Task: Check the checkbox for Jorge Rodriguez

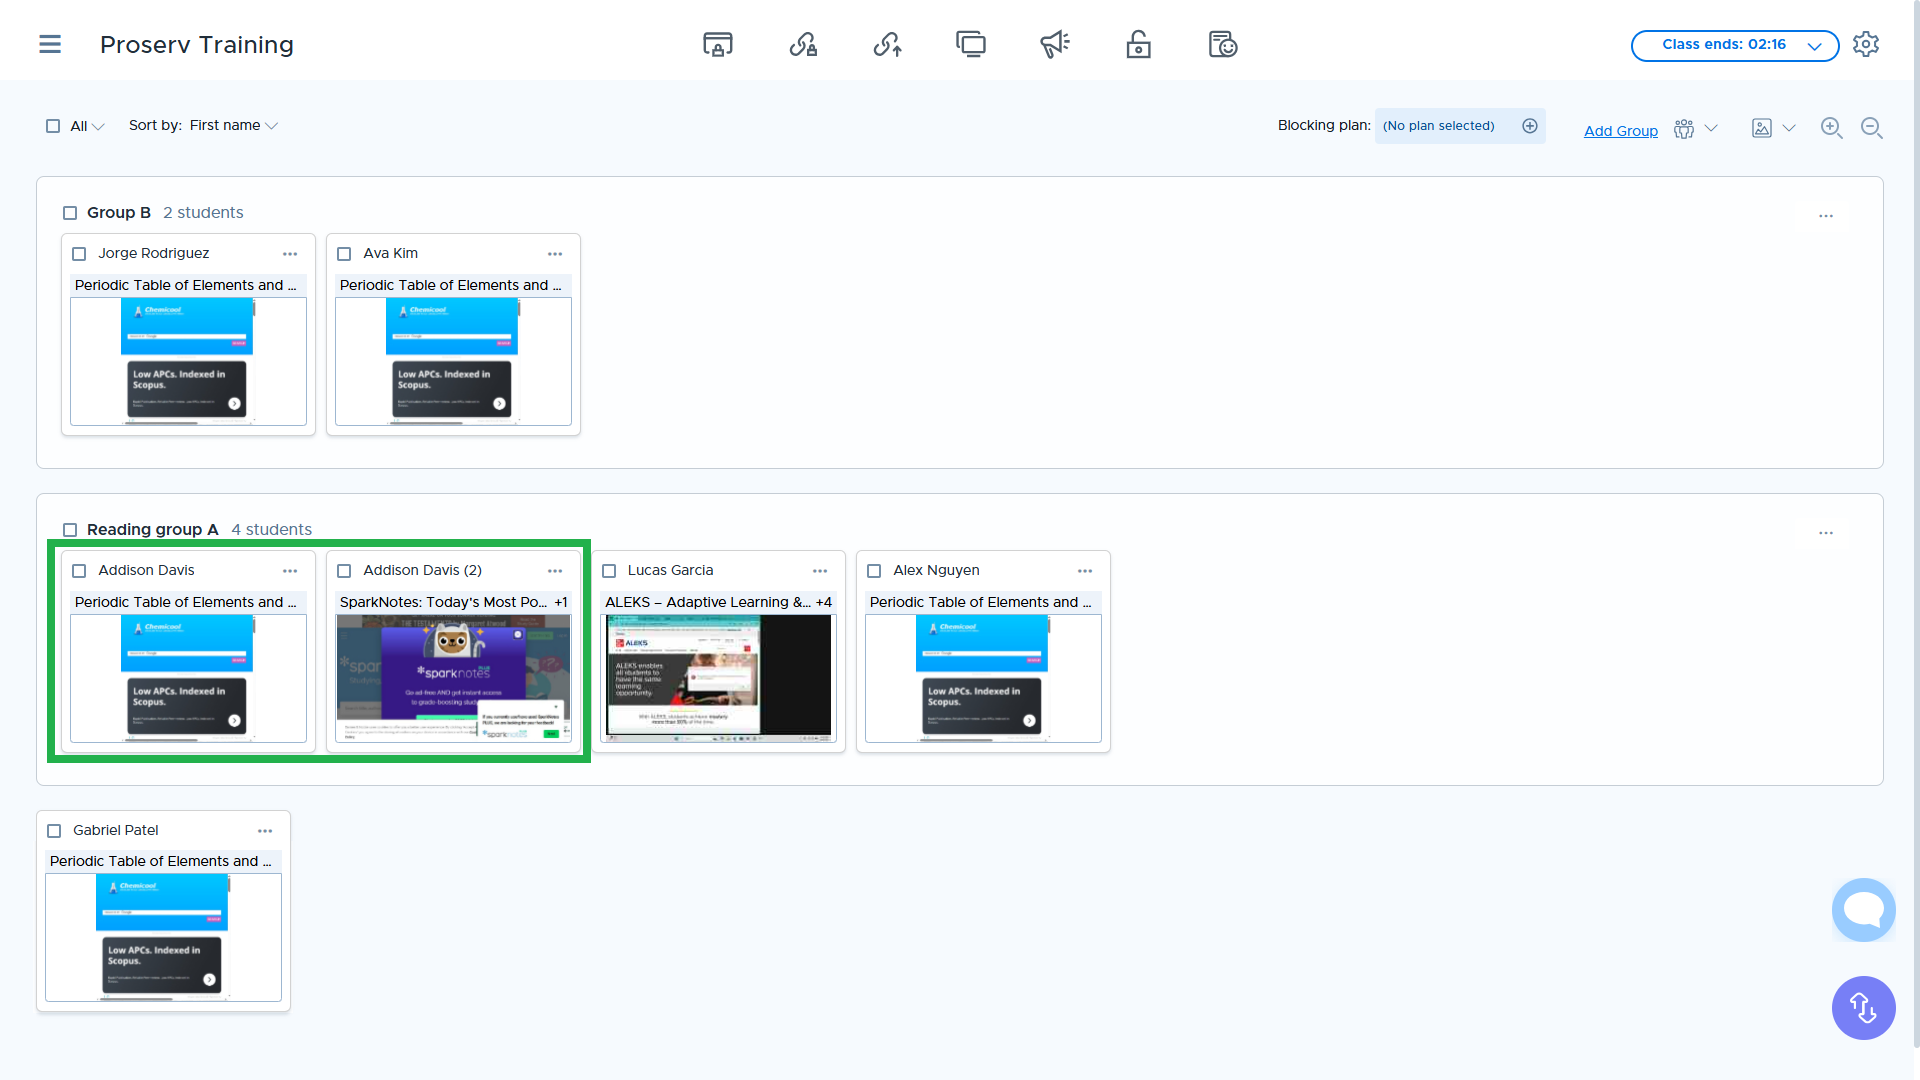Action: click(x=79, y=253)
